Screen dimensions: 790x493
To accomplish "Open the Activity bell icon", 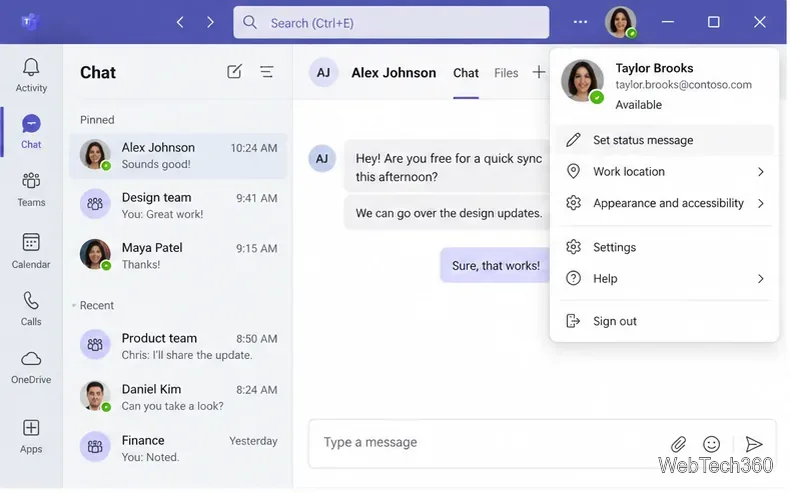I will (31, 68).
